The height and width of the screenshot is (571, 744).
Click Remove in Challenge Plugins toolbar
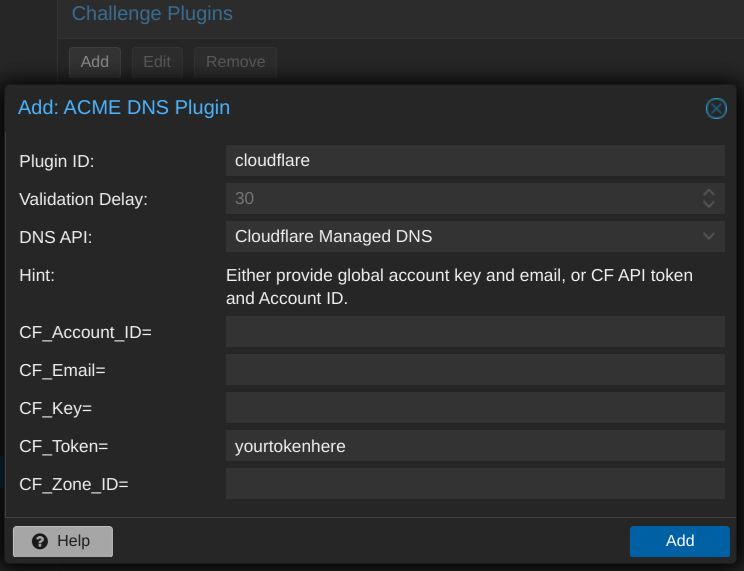pos(235,62)
